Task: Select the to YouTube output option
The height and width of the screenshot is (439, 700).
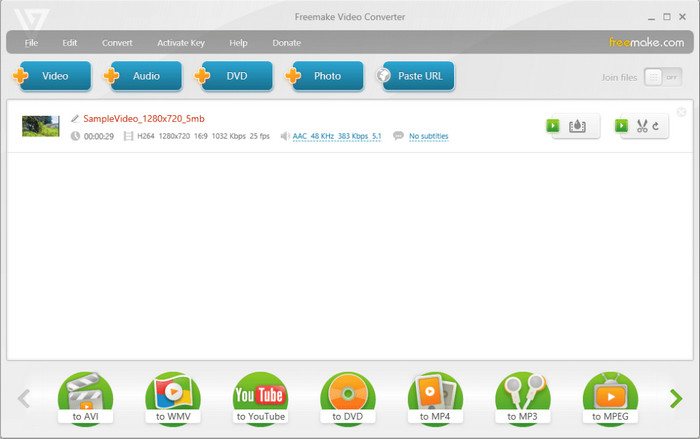Action: click(260, 398)
